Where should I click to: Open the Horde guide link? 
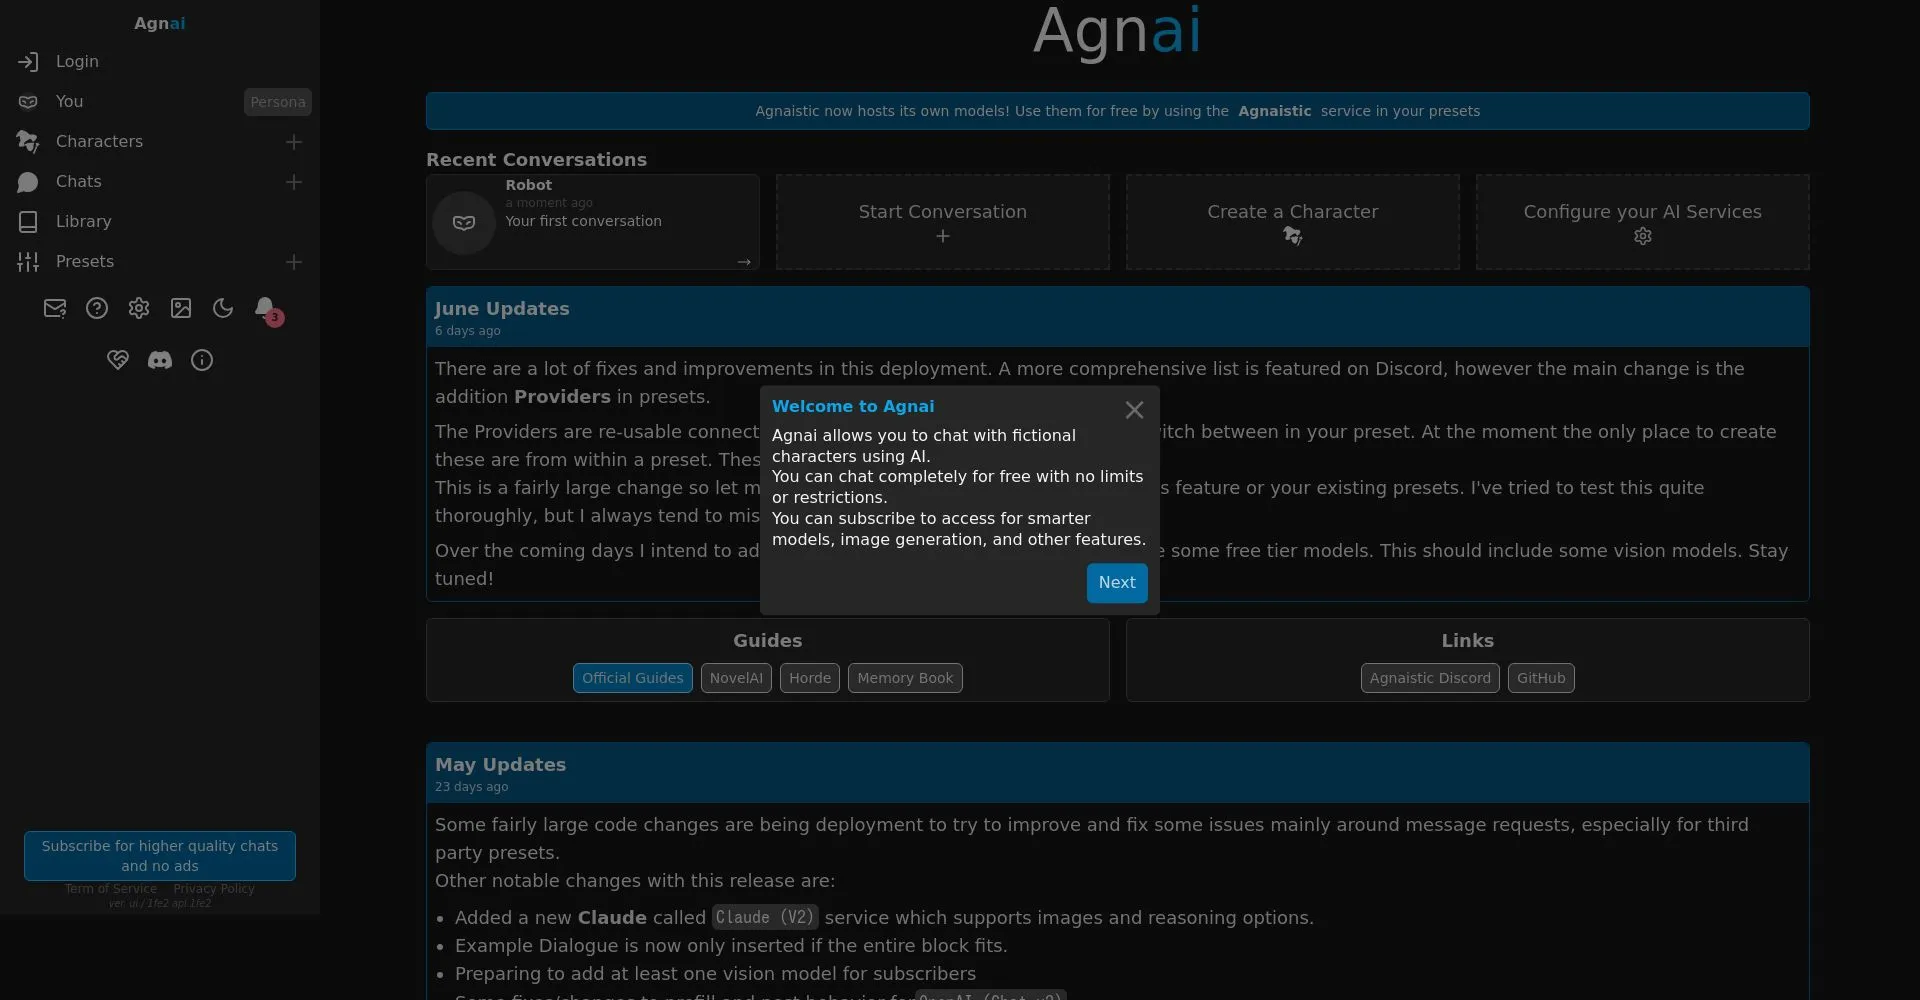tap(810, 678)
